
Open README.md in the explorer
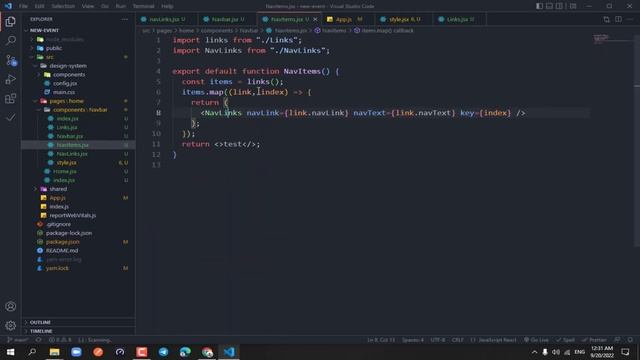pos(62,251)
